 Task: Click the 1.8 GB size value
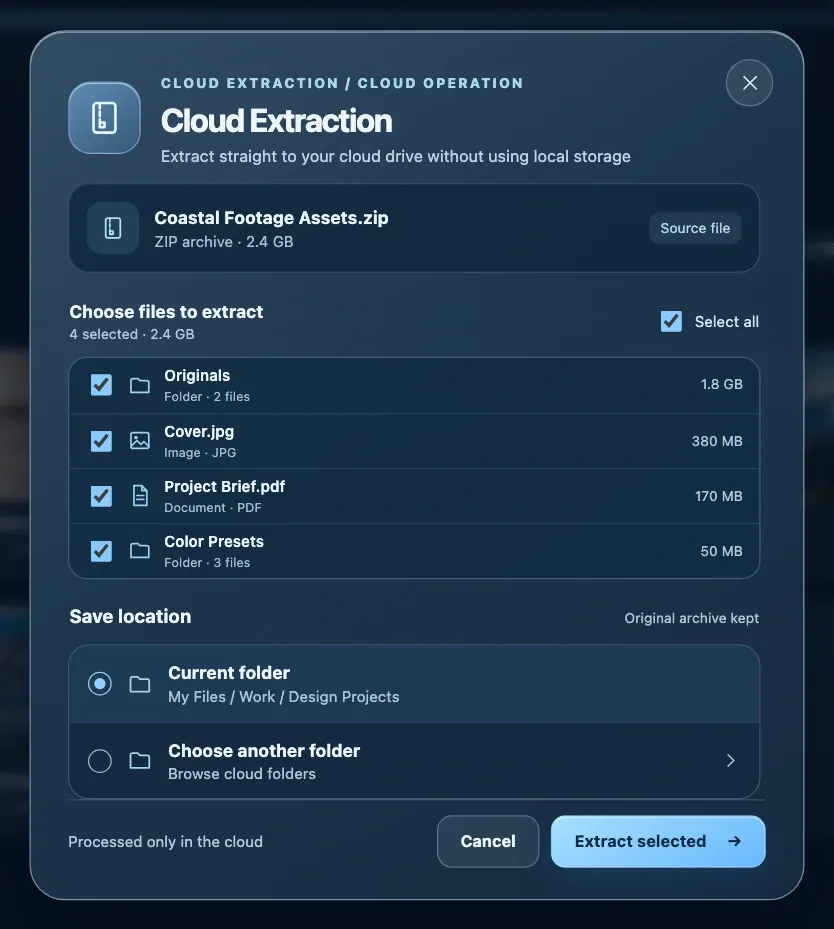point(721,384)
